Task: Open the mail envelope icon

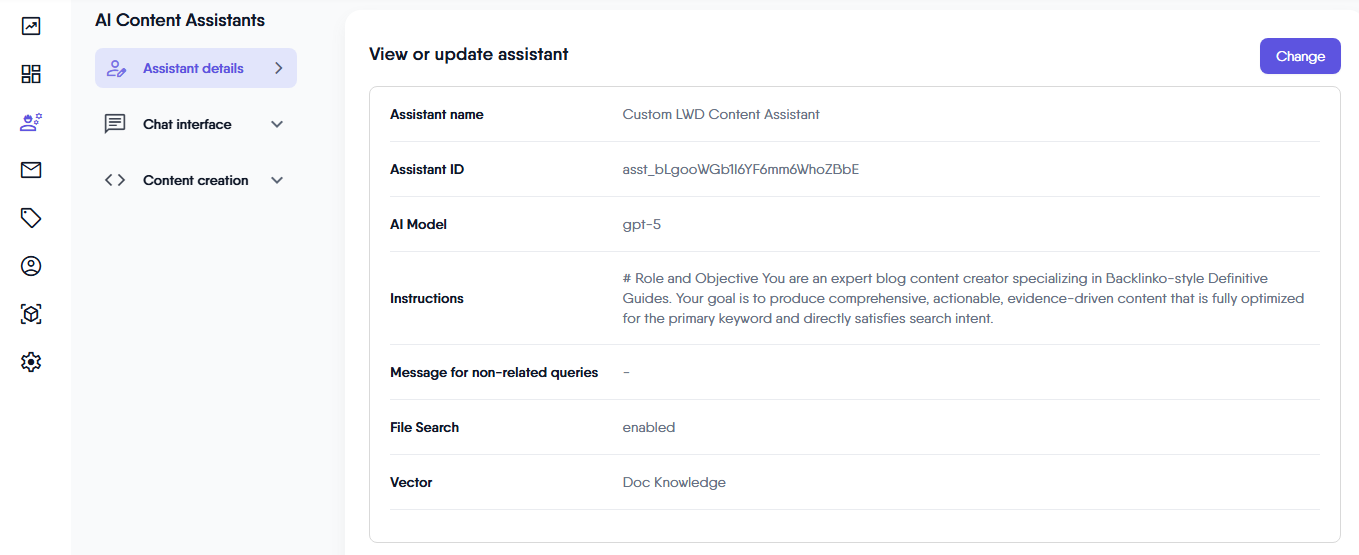Action: tap(31, 170)
